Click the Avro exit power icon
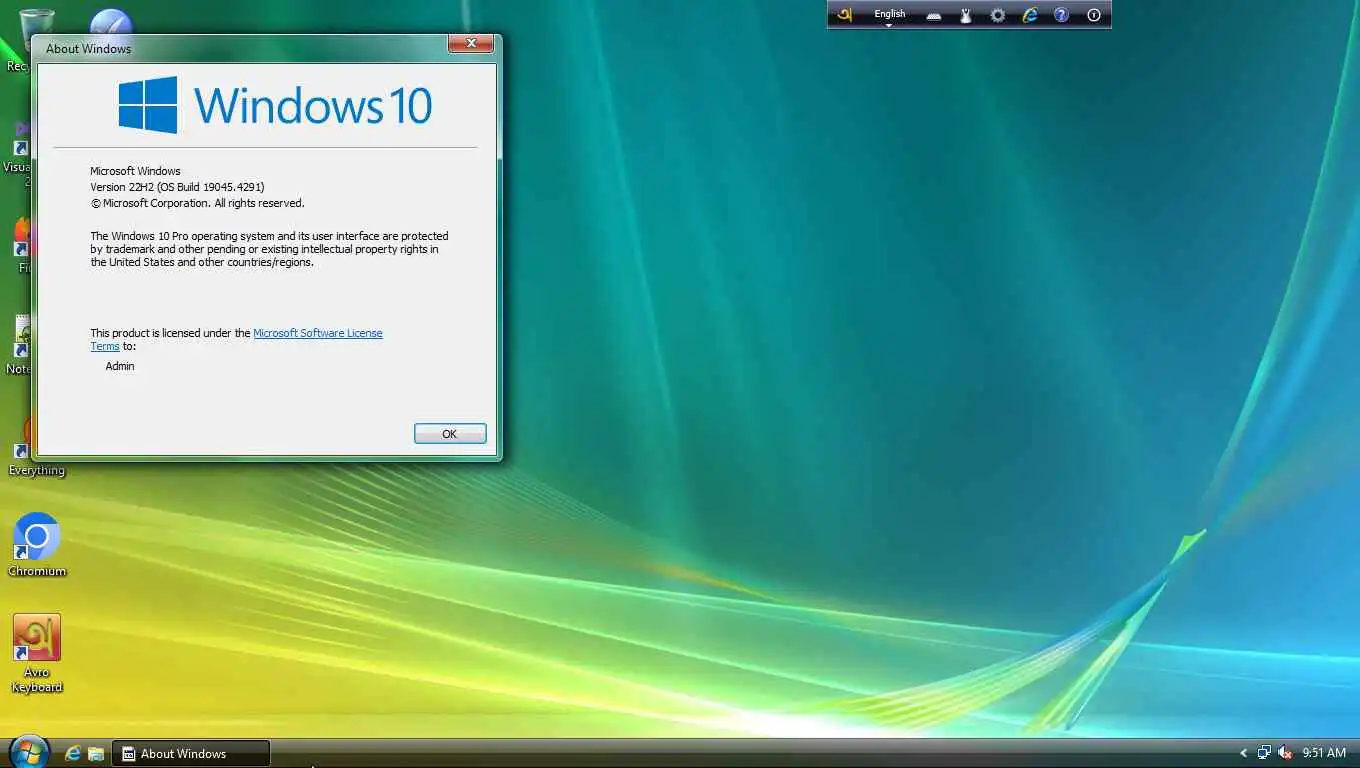This screenshot has width=1360, height=768. 1093,15
